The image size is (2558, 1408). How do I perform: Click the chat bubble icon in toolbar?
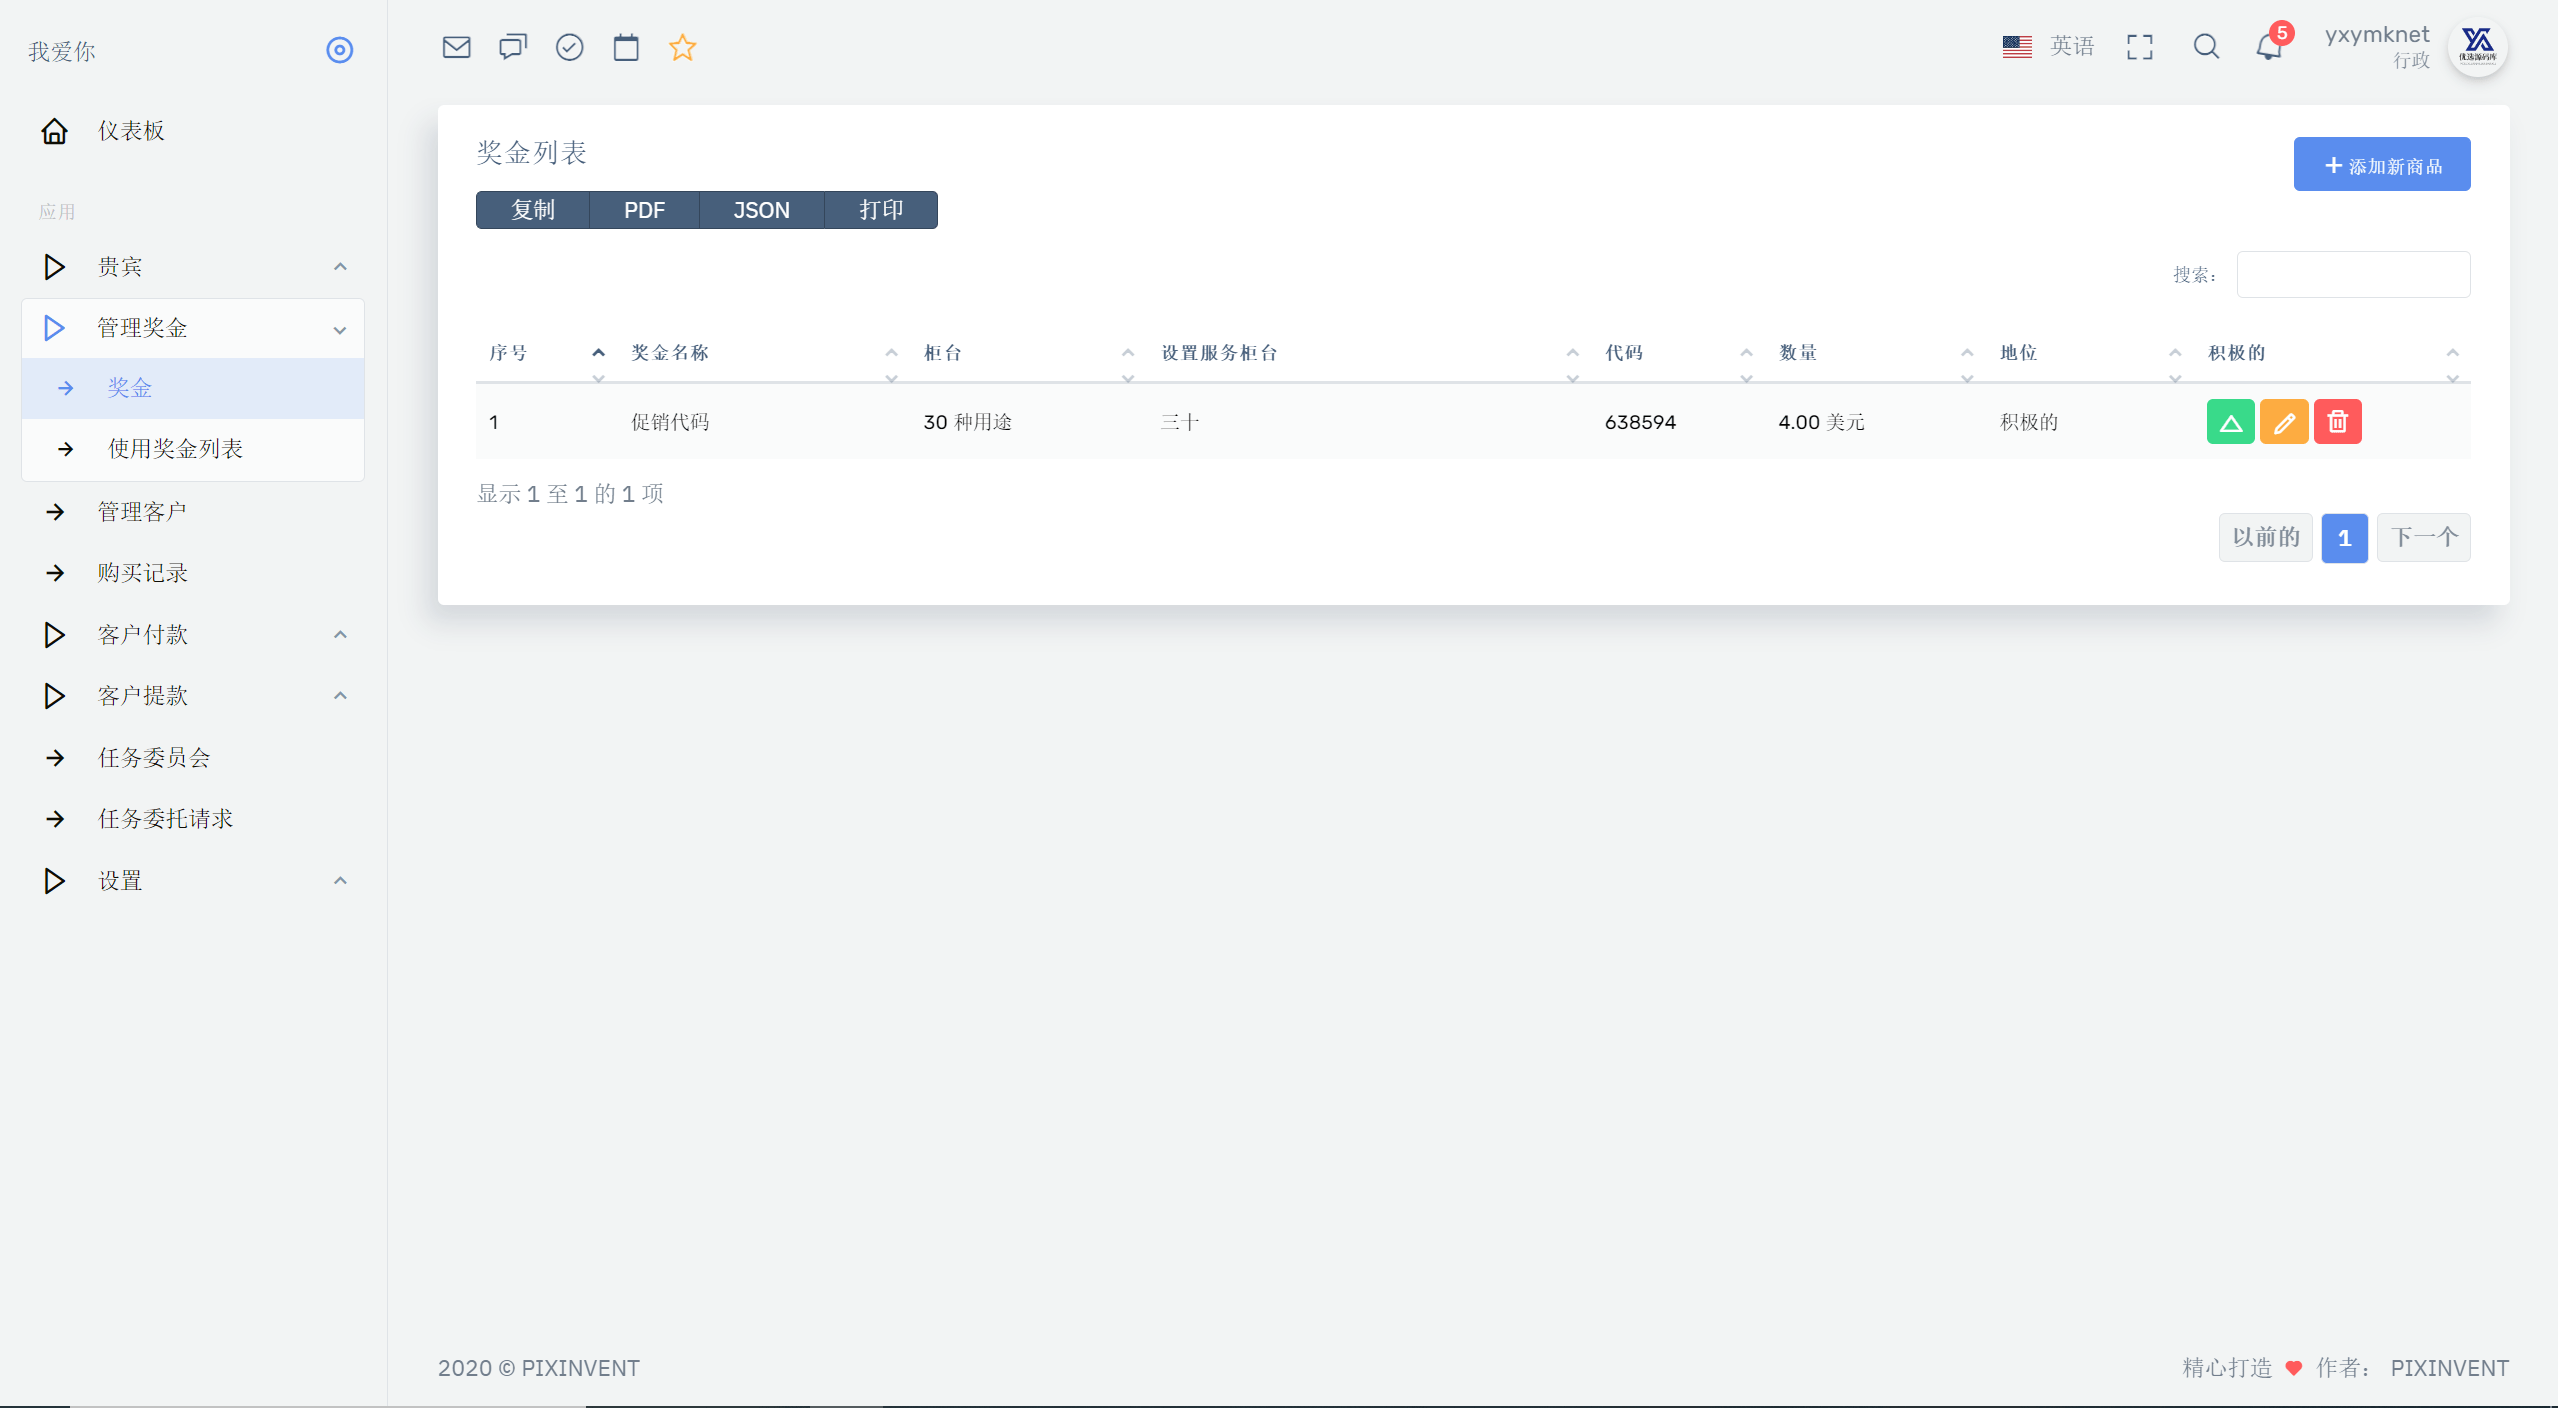click(513, 47)
